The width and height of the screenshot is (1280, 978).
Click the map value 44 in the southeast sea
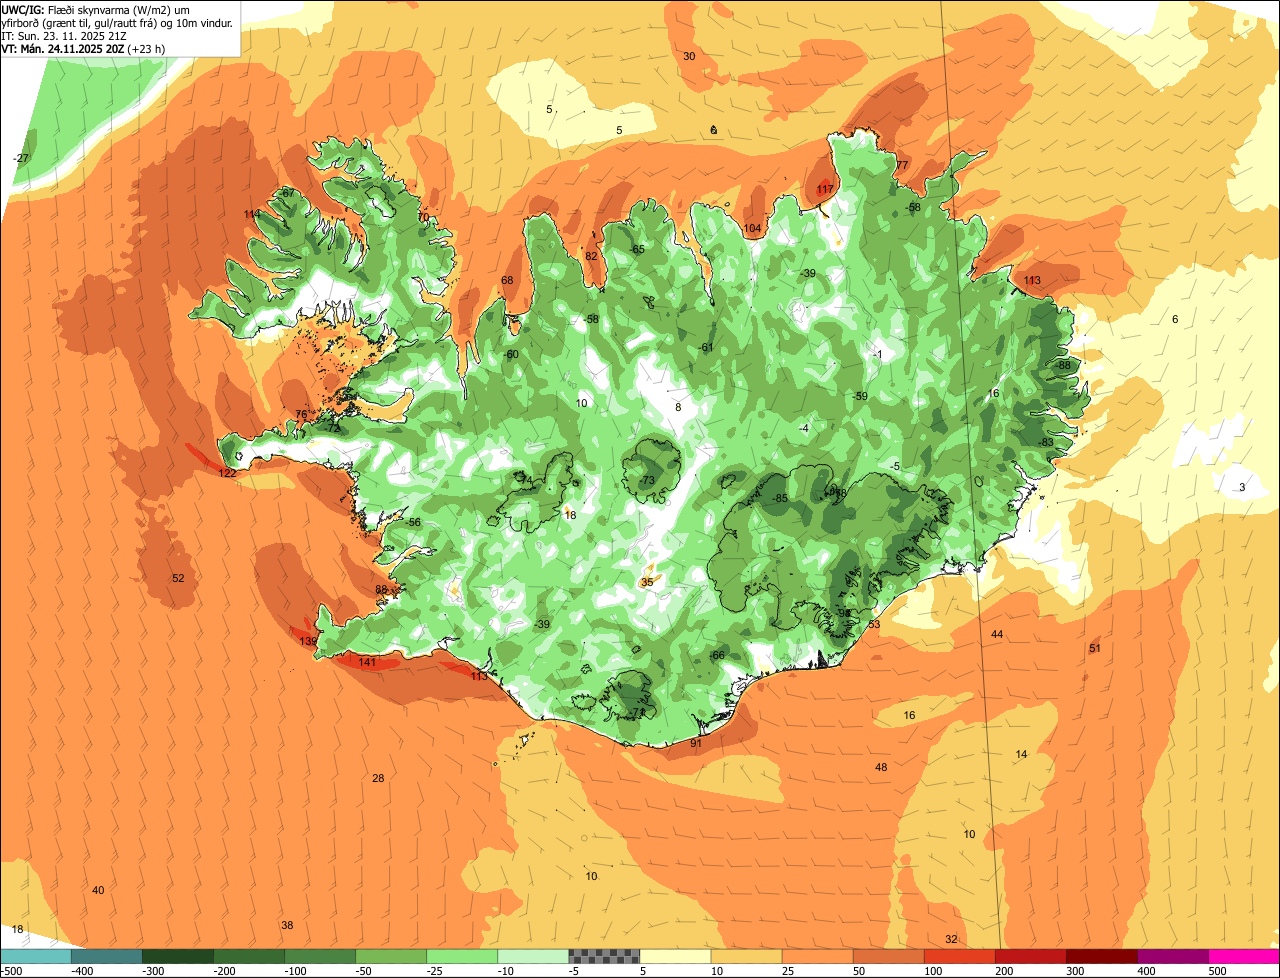[997, 634]
